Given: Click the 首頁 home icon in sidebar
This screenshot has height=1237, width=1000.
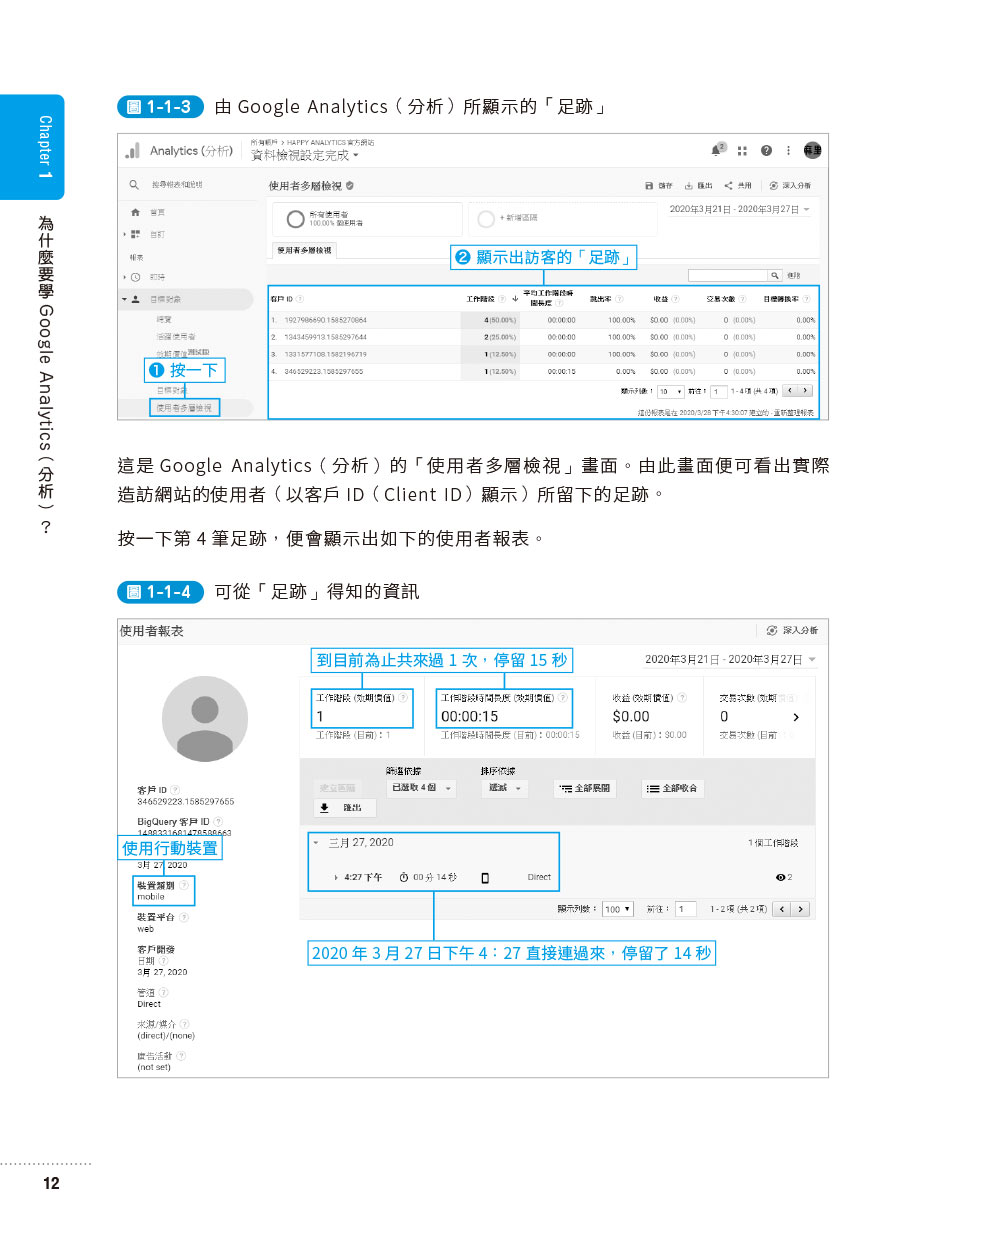Looking at the screenshot, I should pyautogui.click(x=135, y=212).
